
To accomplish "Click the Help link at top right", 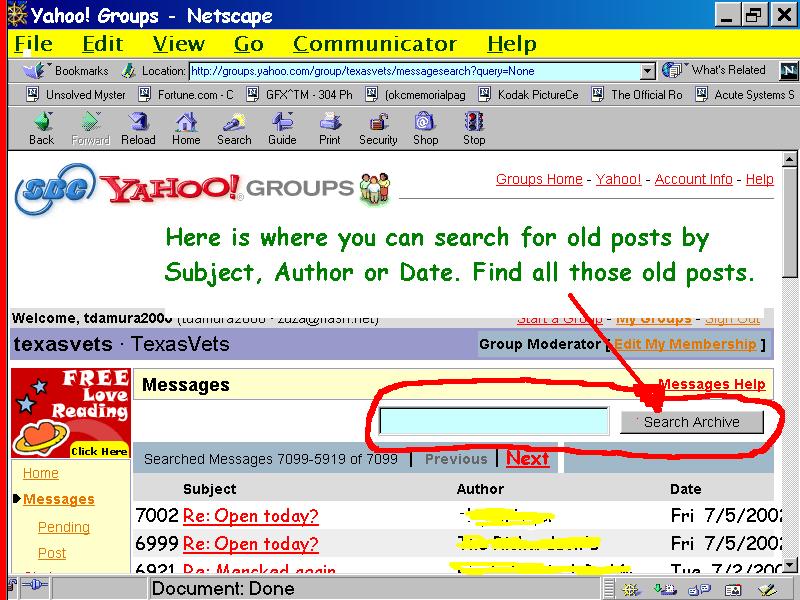I will pyautogui.click(x=760, y=179).
